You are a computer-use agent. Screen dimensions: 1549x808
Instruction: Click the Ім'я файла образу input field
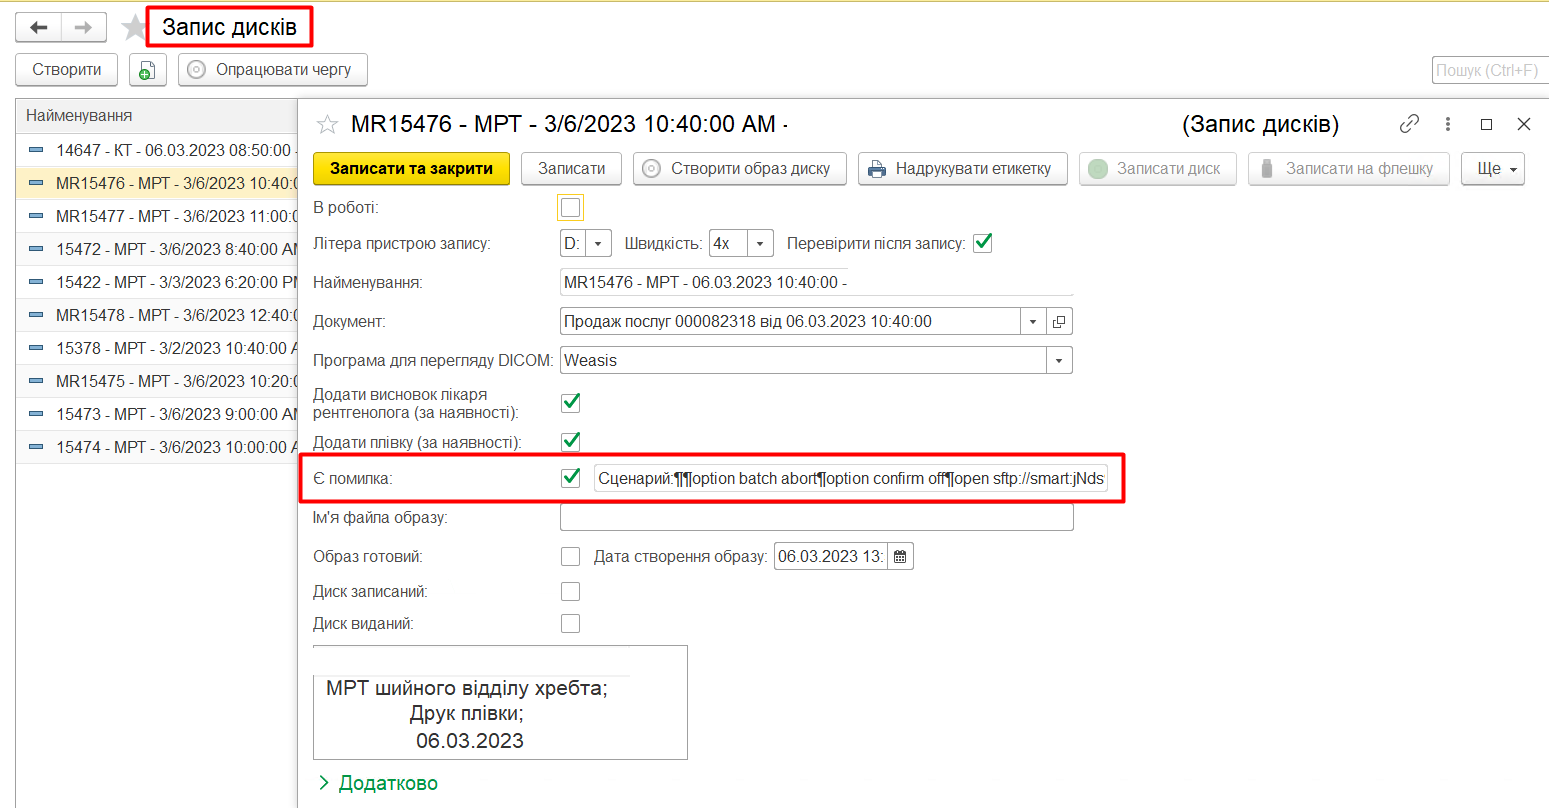click(x=816, y=518)
